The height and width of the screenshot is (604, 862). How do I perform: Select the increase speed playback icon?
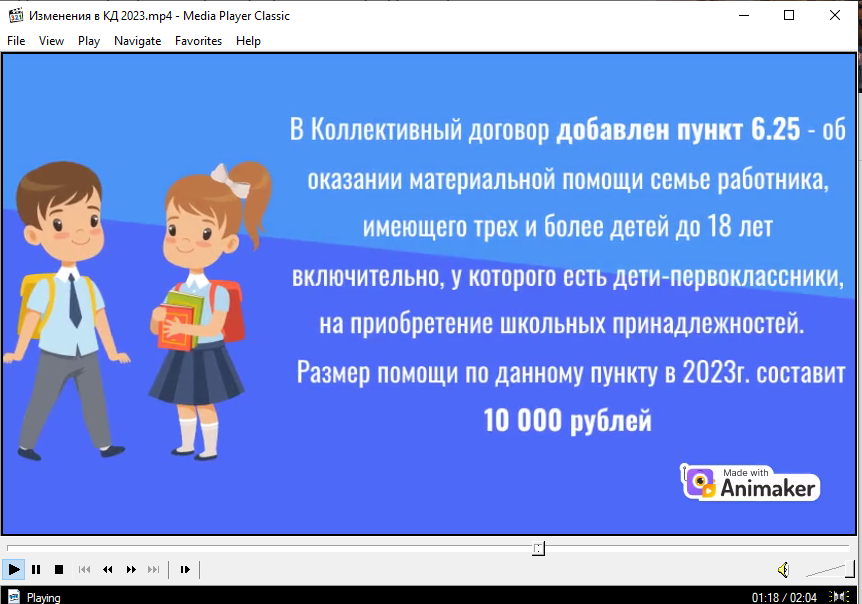tap(130, 569)
